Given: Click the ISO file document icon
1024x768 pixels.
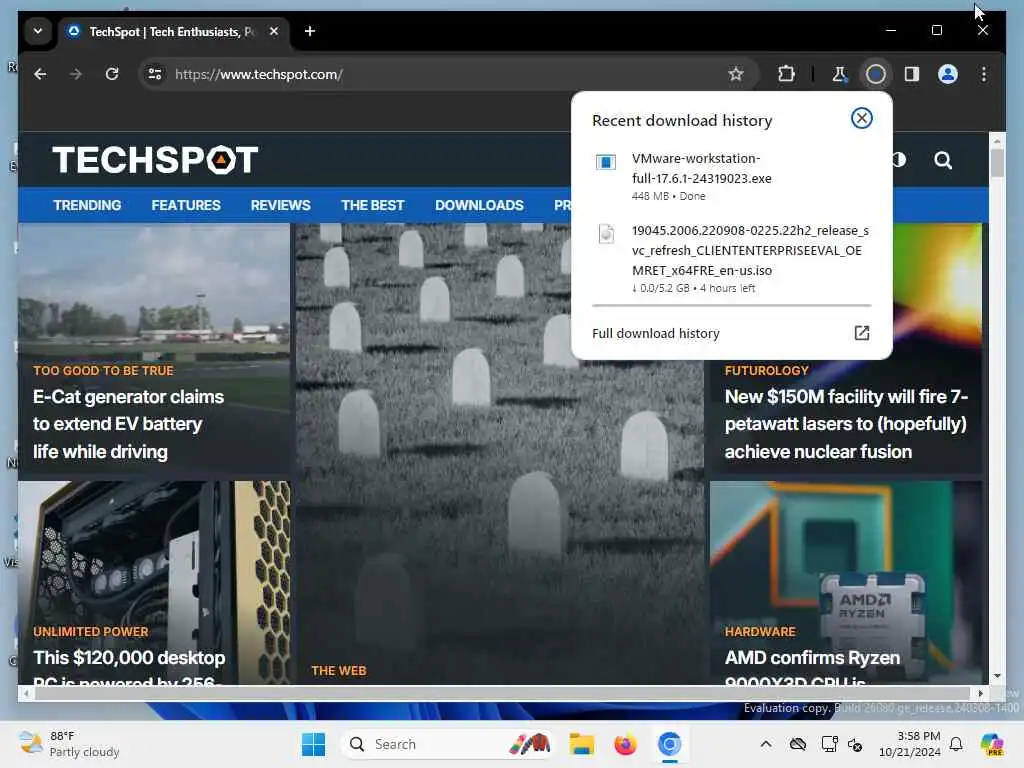Looking at the screenshot, I should [x=606, y=234].
